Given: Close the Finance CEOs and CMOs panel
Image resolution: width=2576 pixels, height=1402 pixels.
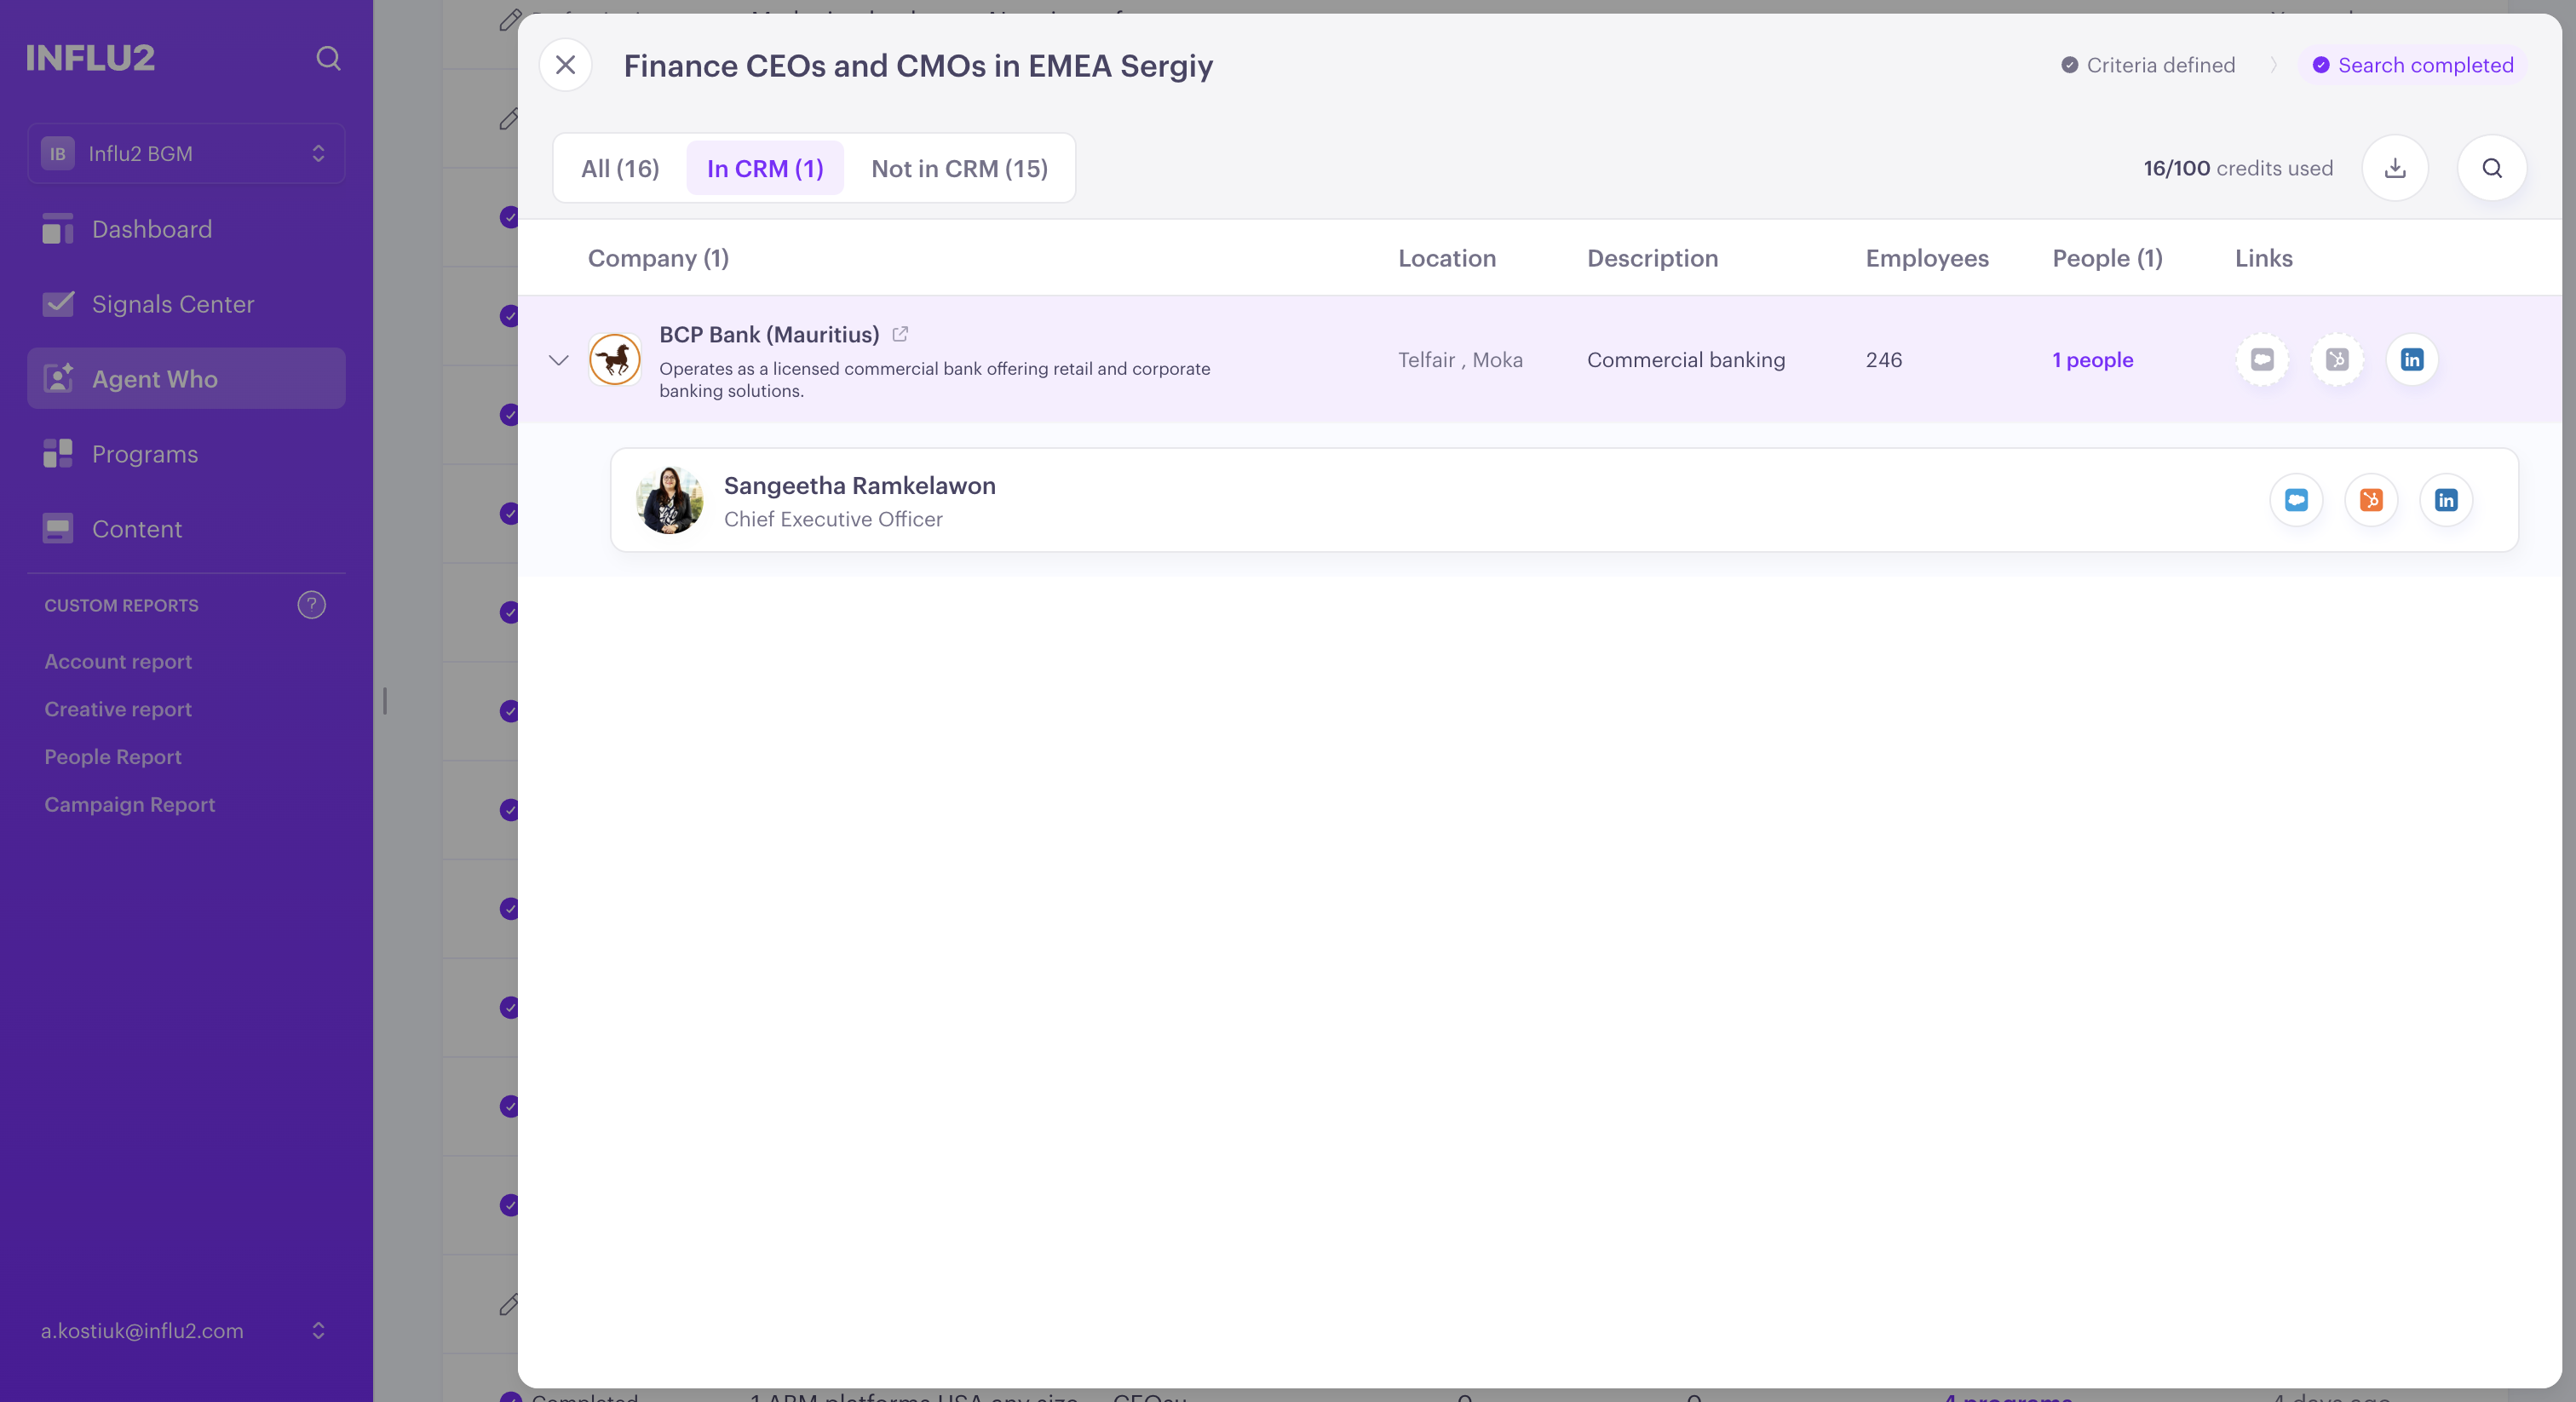Looking at the screenshot, I should [x=565, y=65].
